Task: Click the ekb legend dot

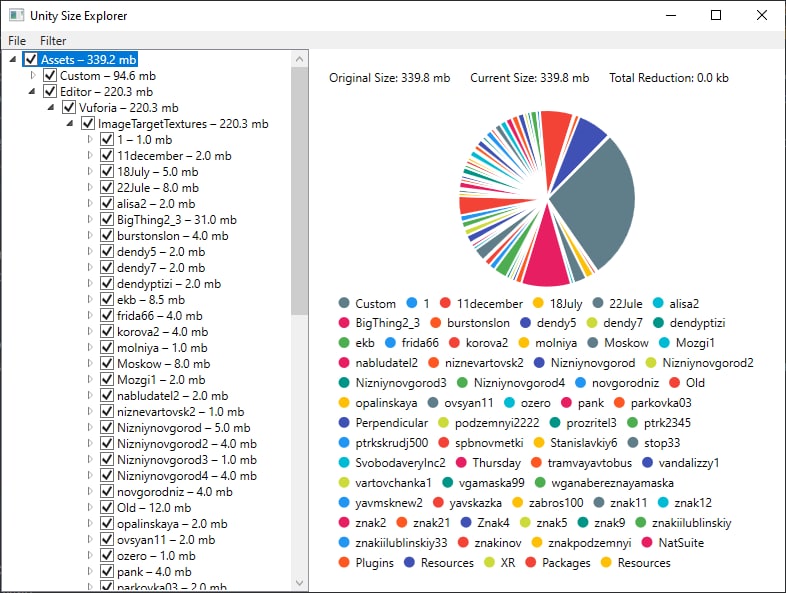Action: pyautogui.click(x=344, y=342)
